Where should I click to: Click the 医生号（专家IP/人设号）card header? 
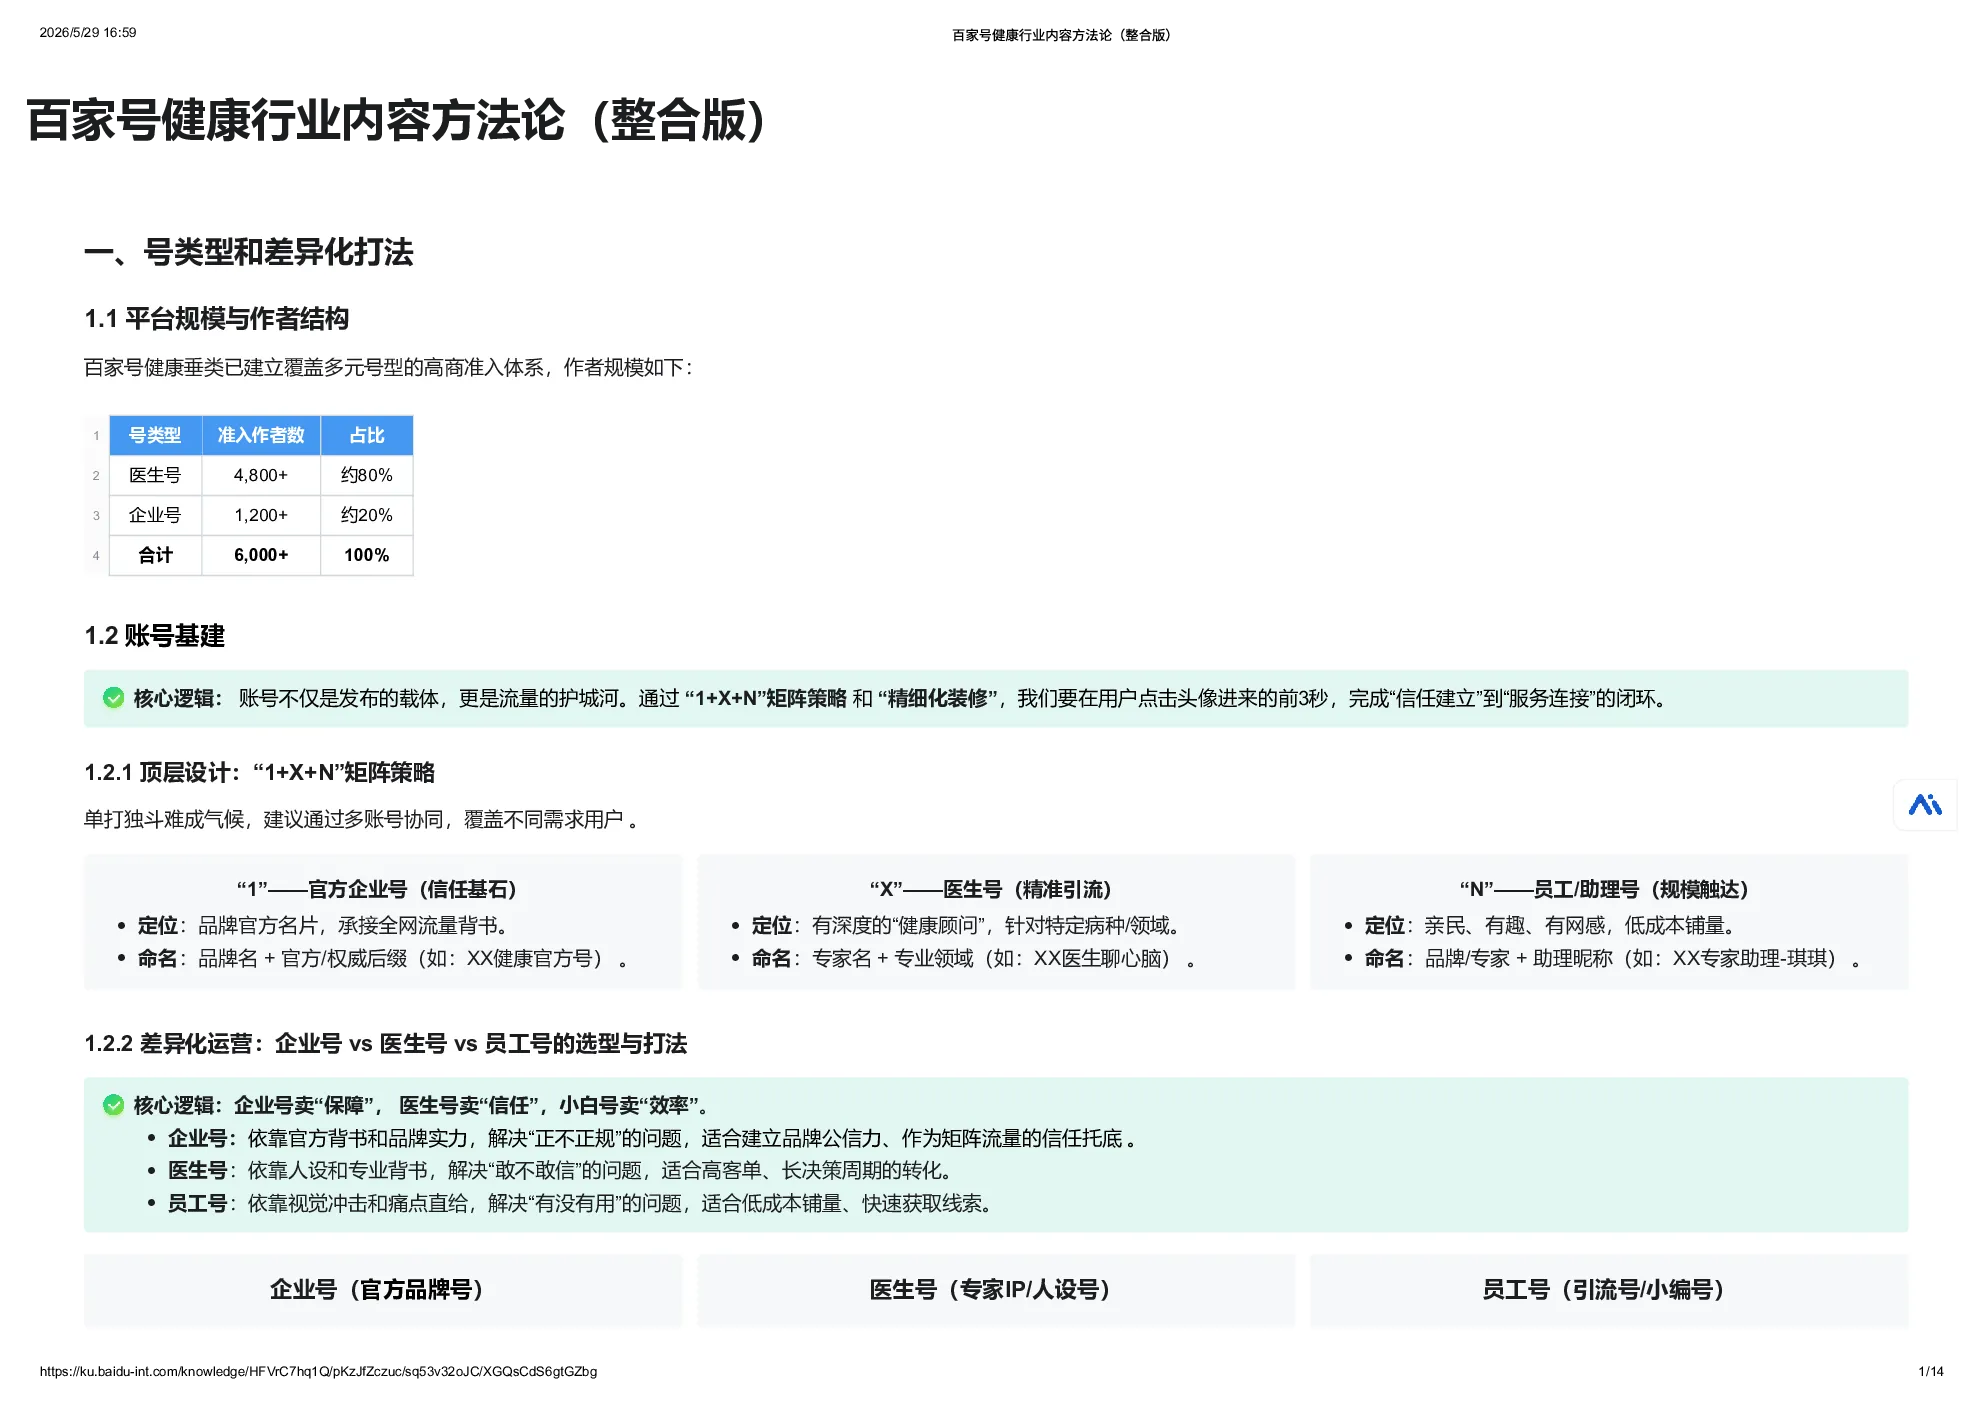tap(996, 1290)
